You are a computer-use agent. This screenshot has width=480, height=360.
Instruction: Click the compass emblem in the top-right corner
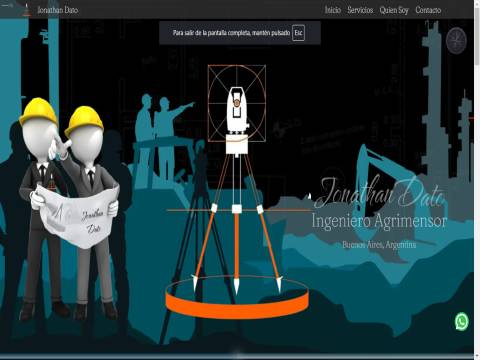pyautogui.click(x=456, y=41)
